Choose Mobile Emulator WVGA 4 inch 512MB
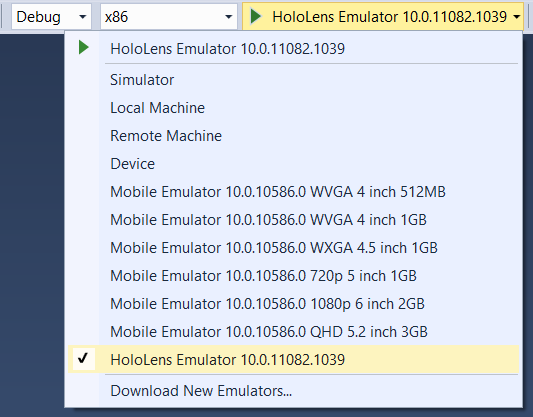The width and height of the screenshot is (533, 417). pos(294,192)
